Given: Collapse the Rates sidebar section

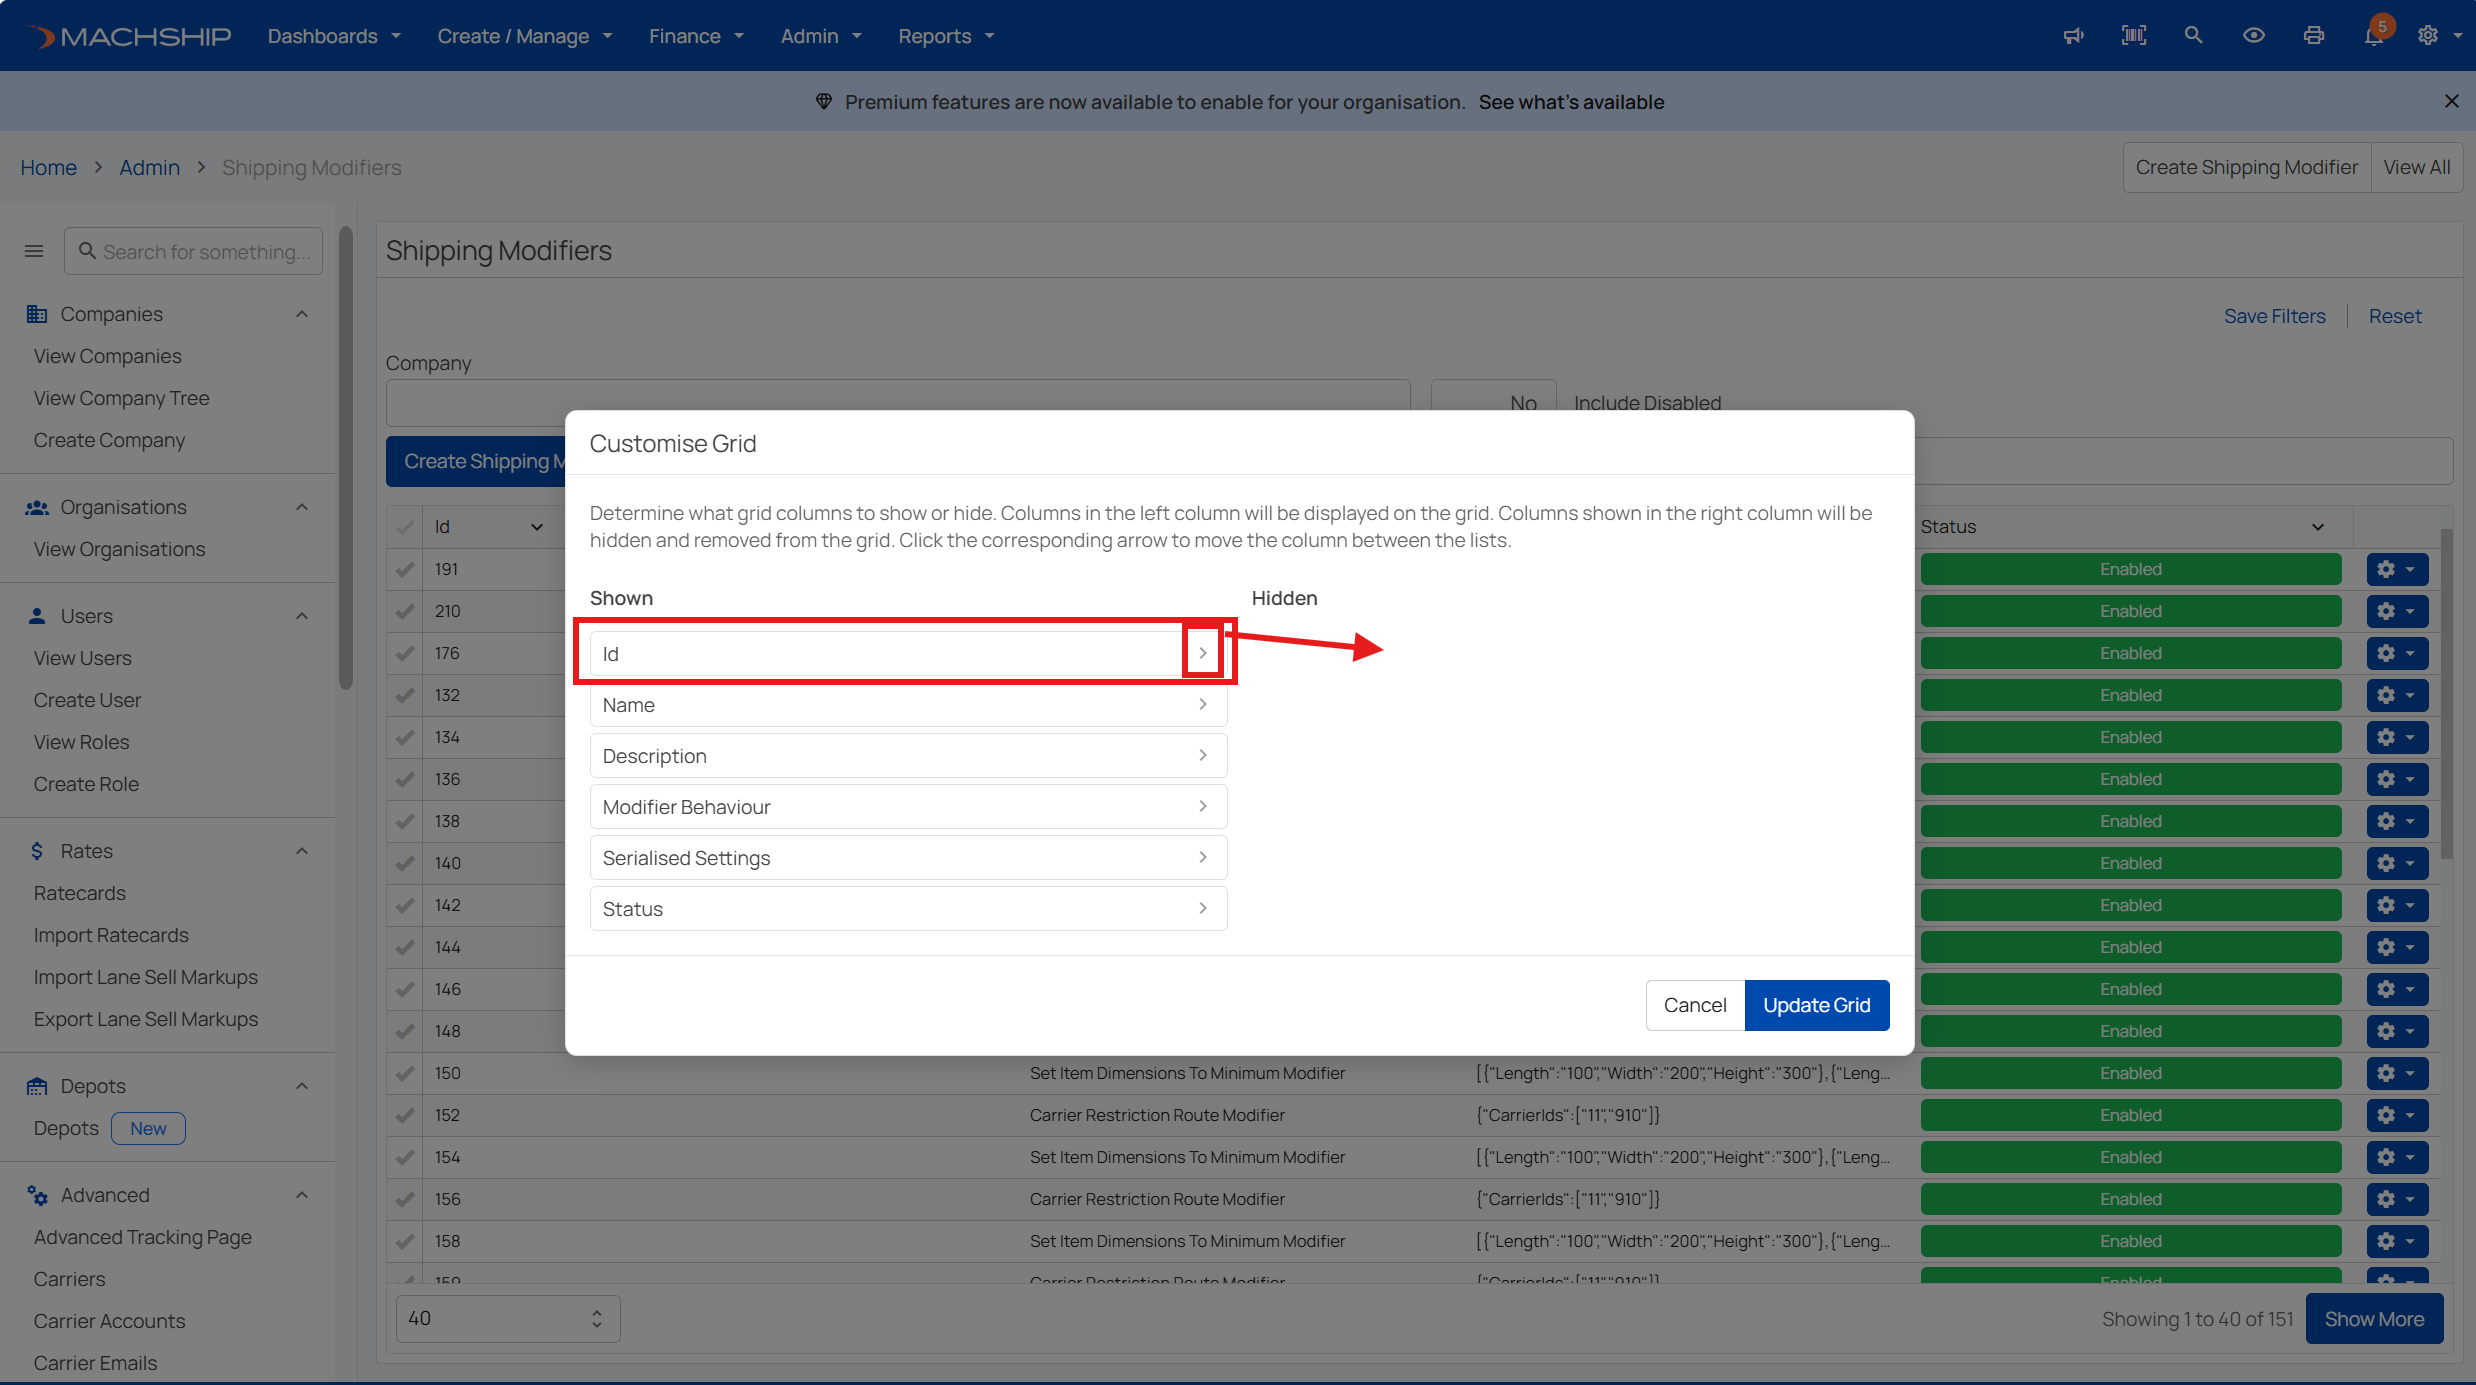Looking at the screenshot, I should [302, 851].
